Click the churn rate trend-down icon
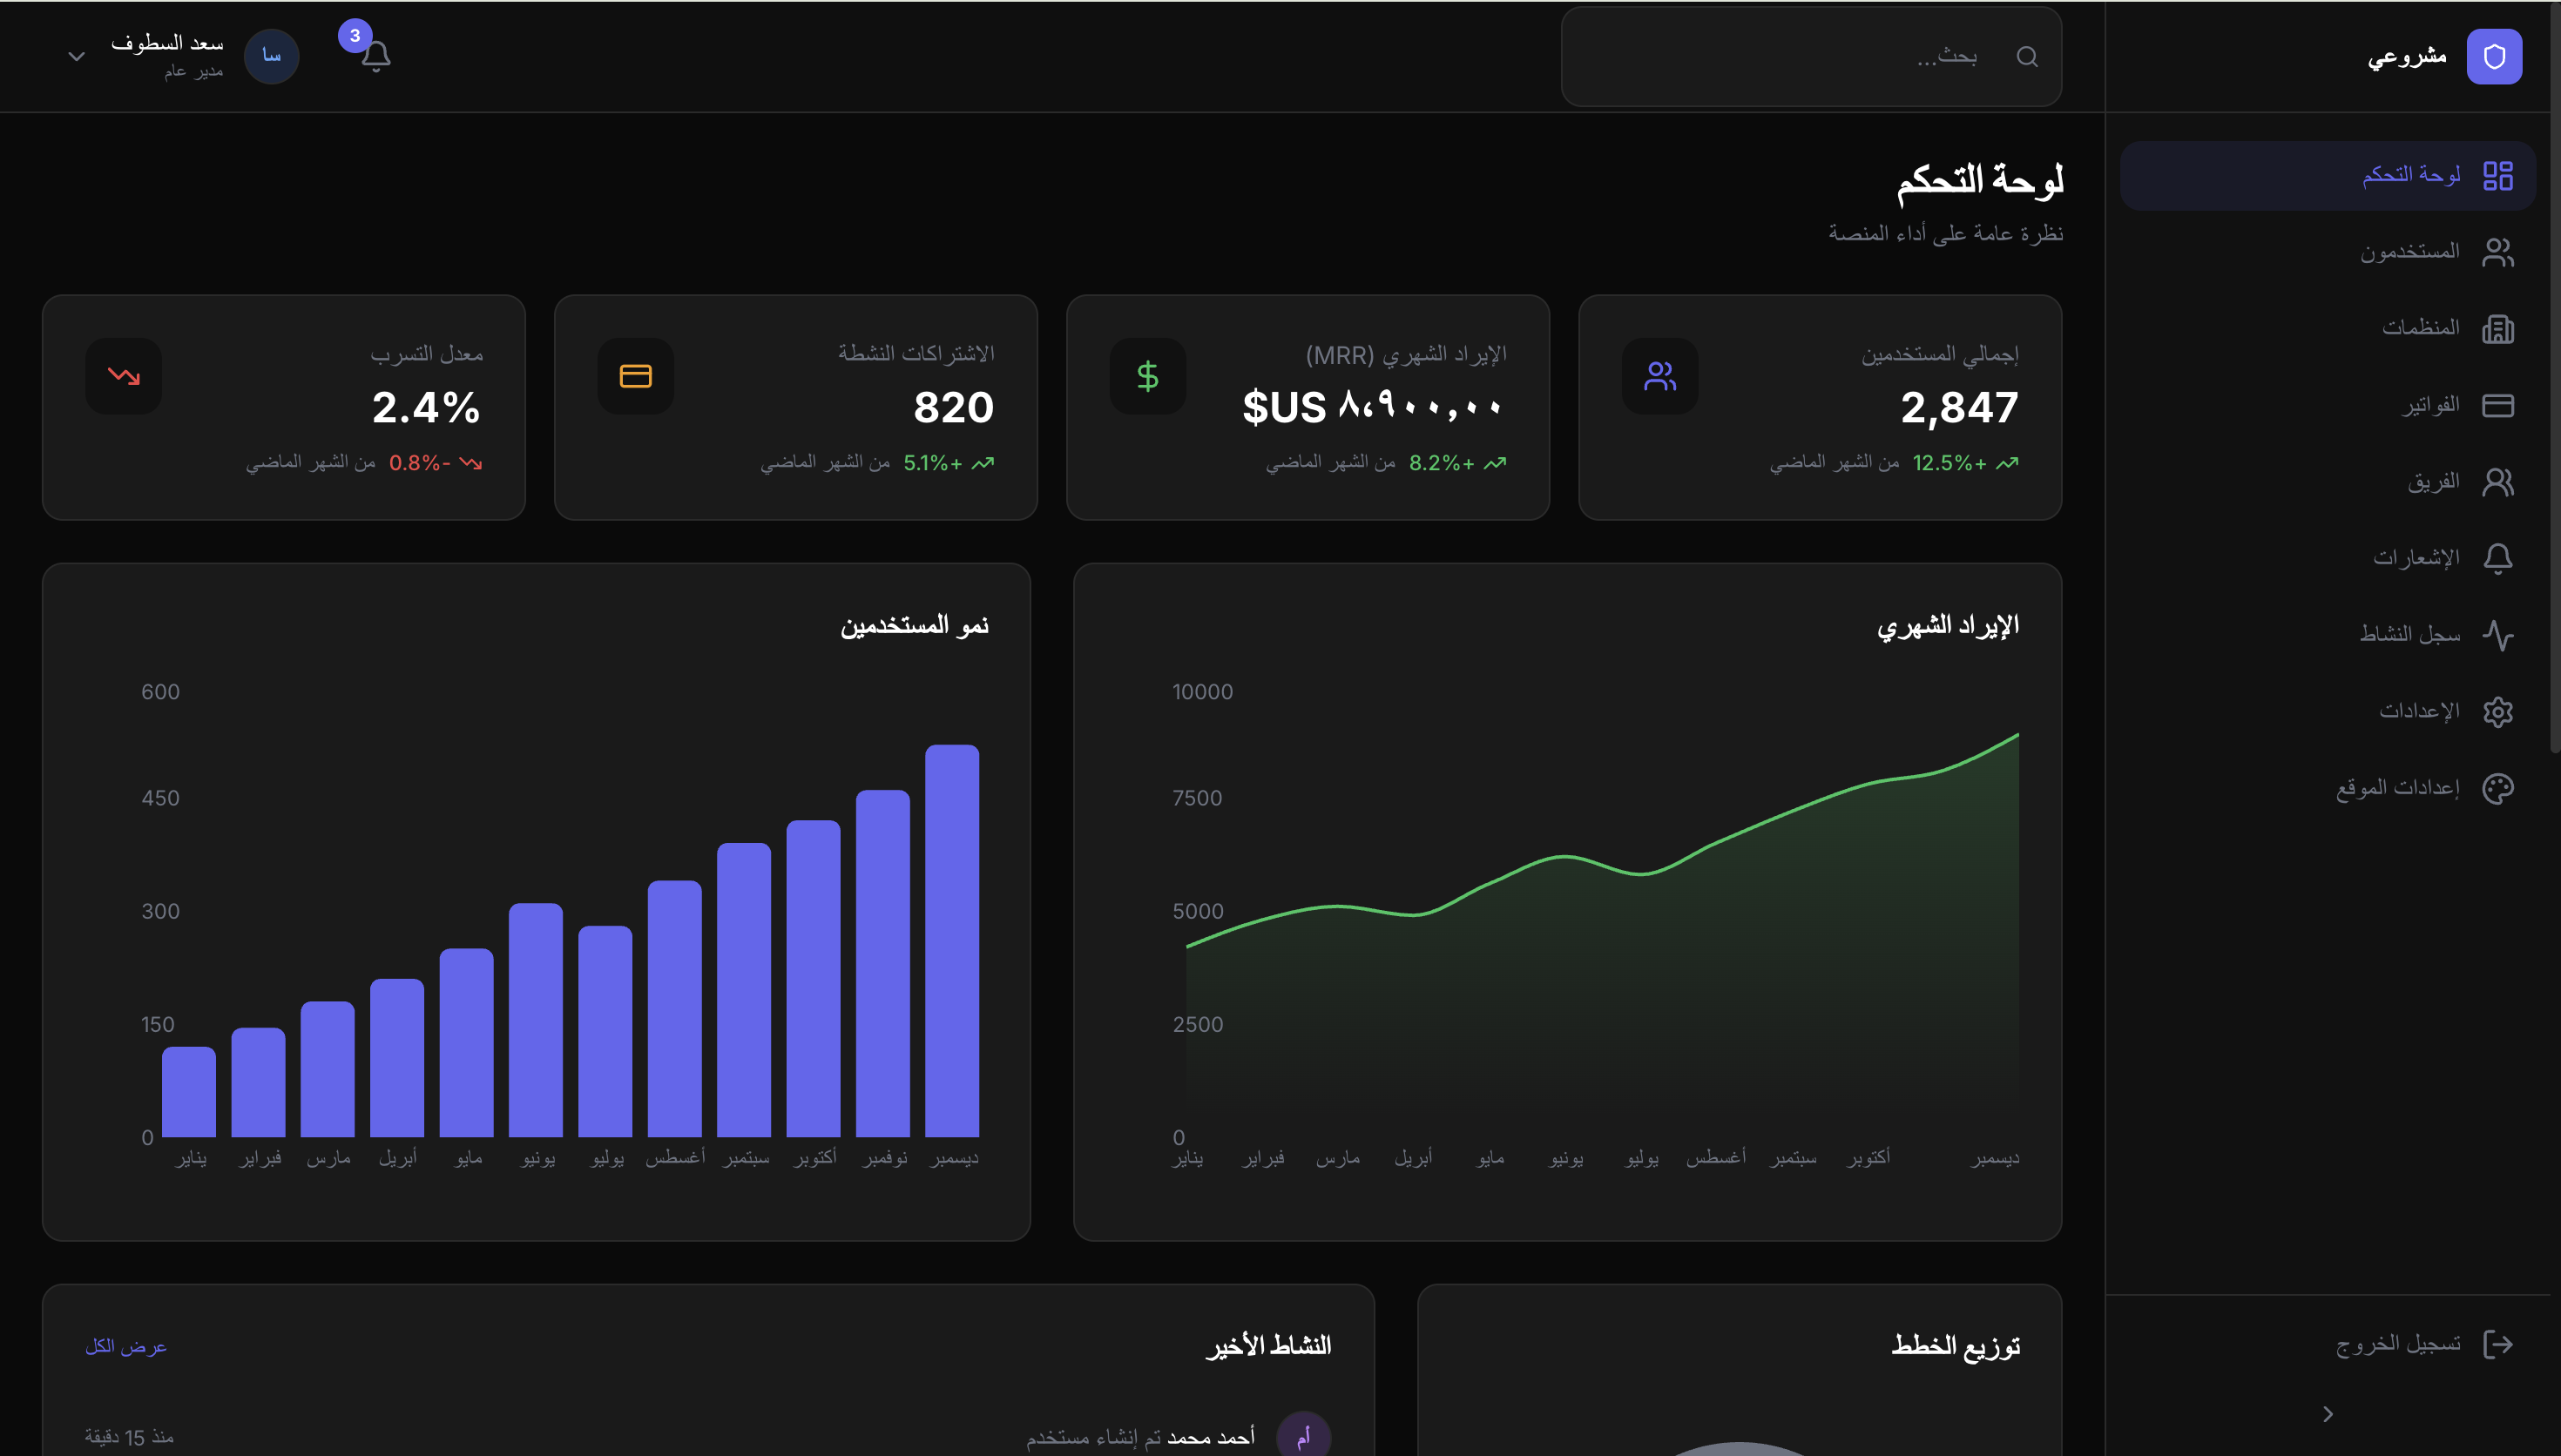The width and height of the screenshot is (2561, 1456). tap(124, 376)
